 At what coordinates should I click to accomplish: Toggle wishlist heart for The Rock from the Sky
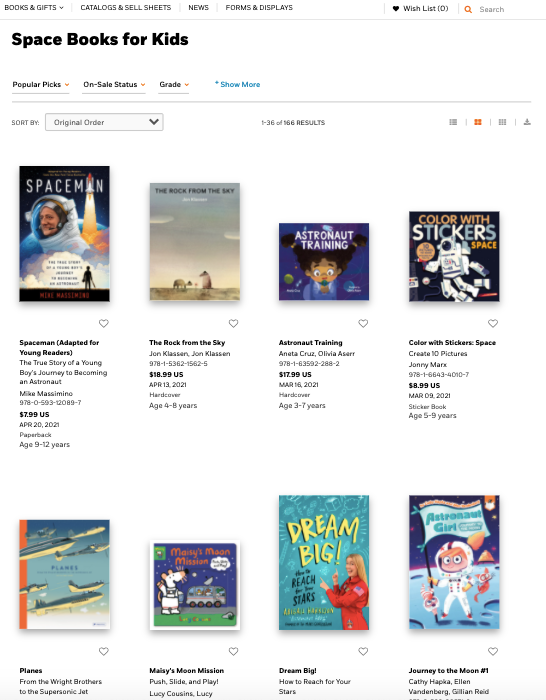[x=233, y=323]
